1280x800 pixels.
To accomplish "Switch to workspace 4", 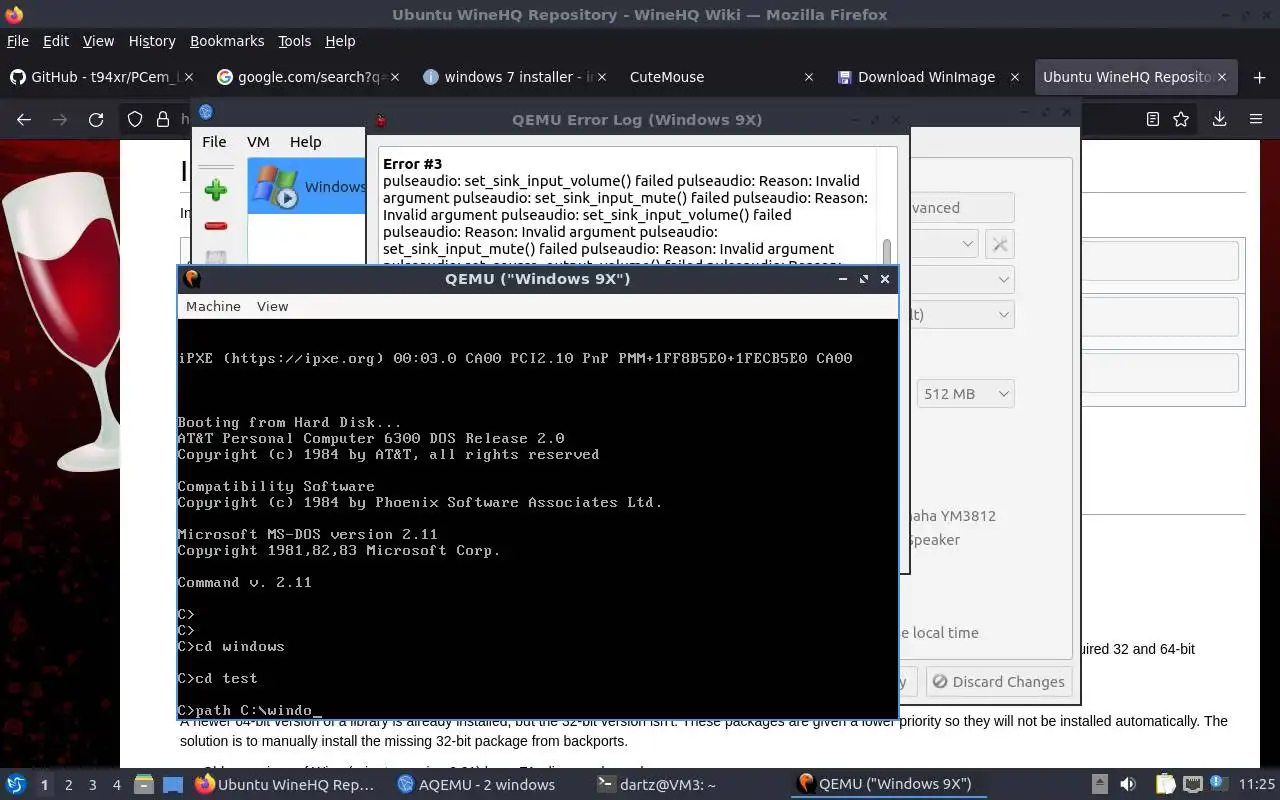I will coord(116,785).
